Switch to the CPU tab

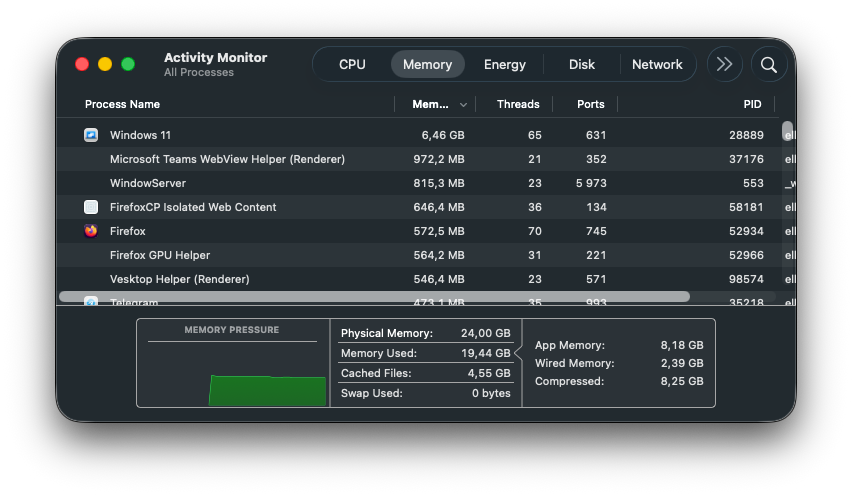click(352, 65)
